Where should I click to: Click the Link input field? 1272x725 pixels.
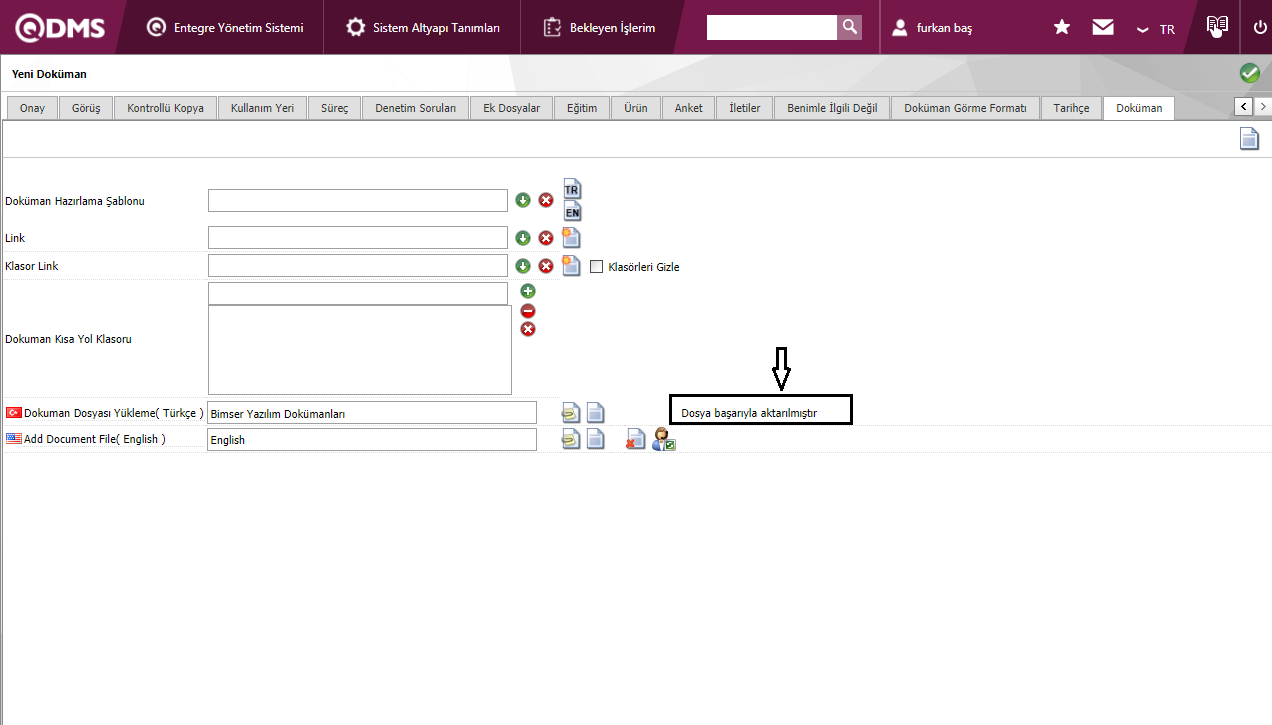[x=358, y=238]
